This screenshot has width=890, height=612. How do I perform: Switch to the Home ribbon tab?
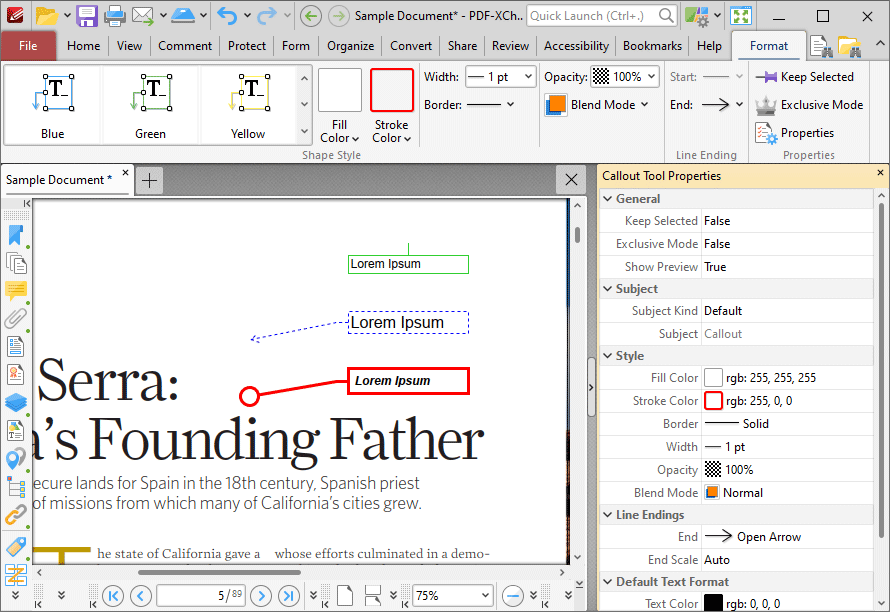pos(83,46)
